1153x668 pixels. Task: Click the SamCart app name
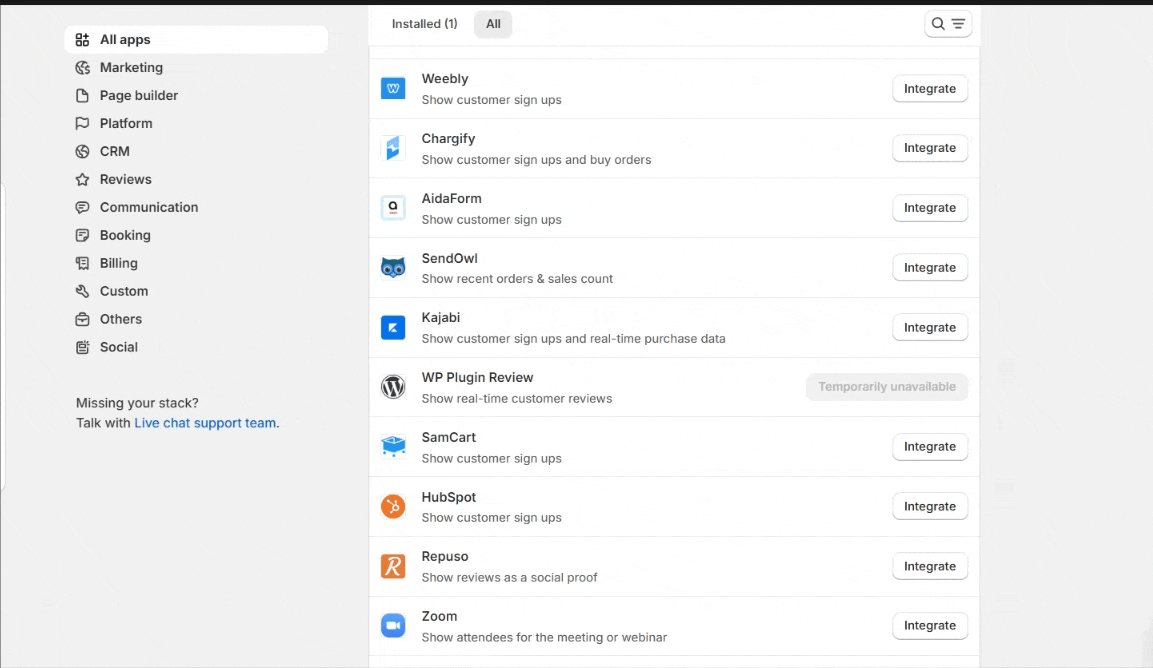[449, 437]
